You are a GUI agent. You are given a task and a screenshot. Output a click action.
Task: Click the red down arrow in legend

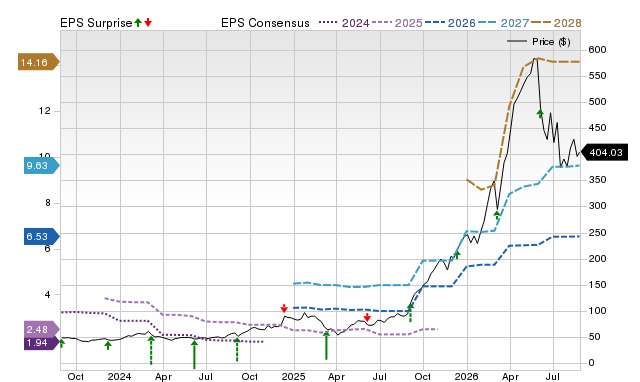point(148,22)
